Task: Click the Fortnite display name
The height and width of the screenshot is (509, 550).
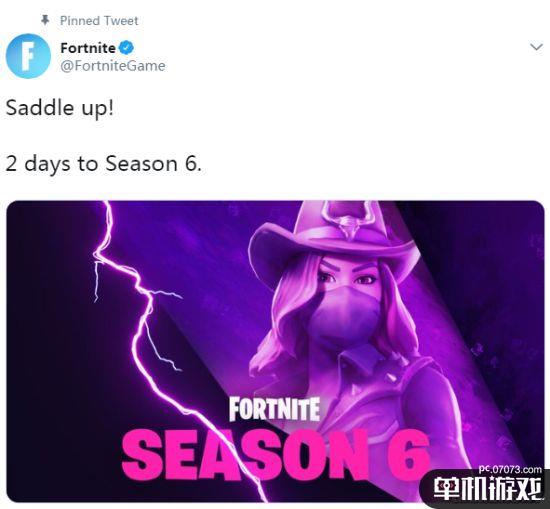Action: pyautogui.click(x=88, y=48)
